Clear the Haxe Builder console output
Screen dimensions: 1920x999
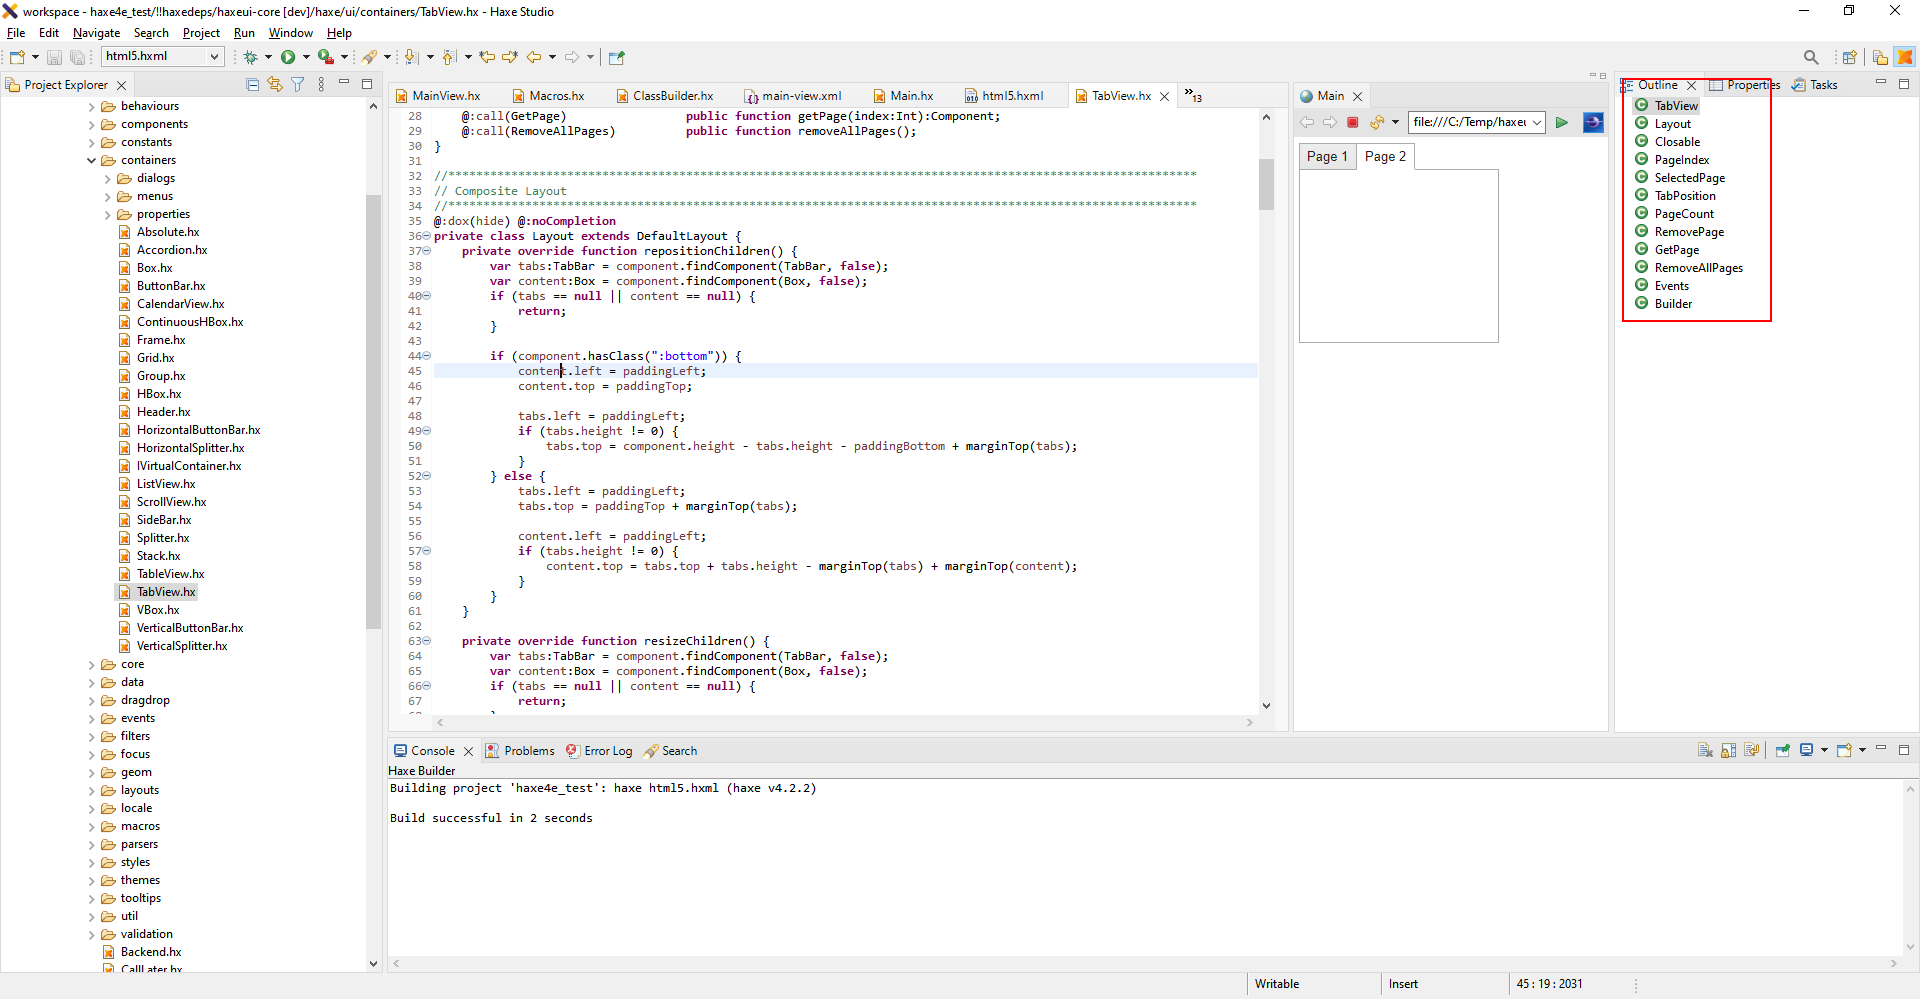1706,750
